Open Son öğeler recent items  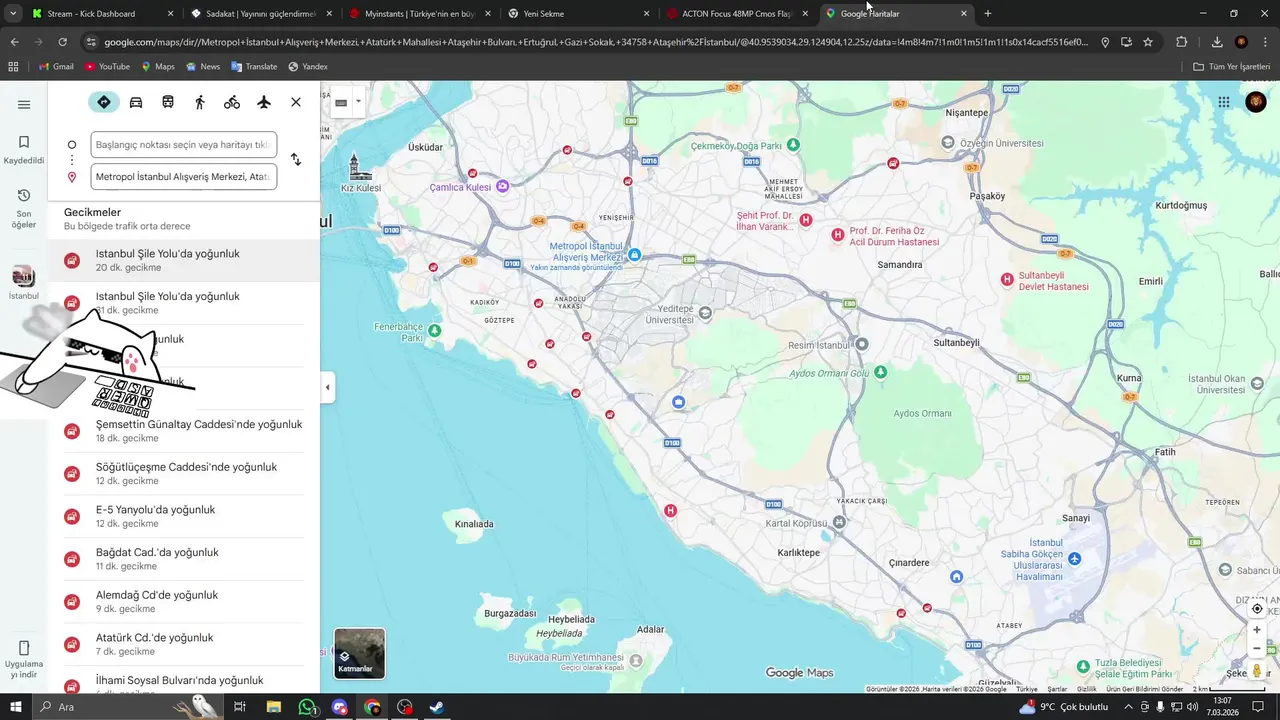(24, 208)
